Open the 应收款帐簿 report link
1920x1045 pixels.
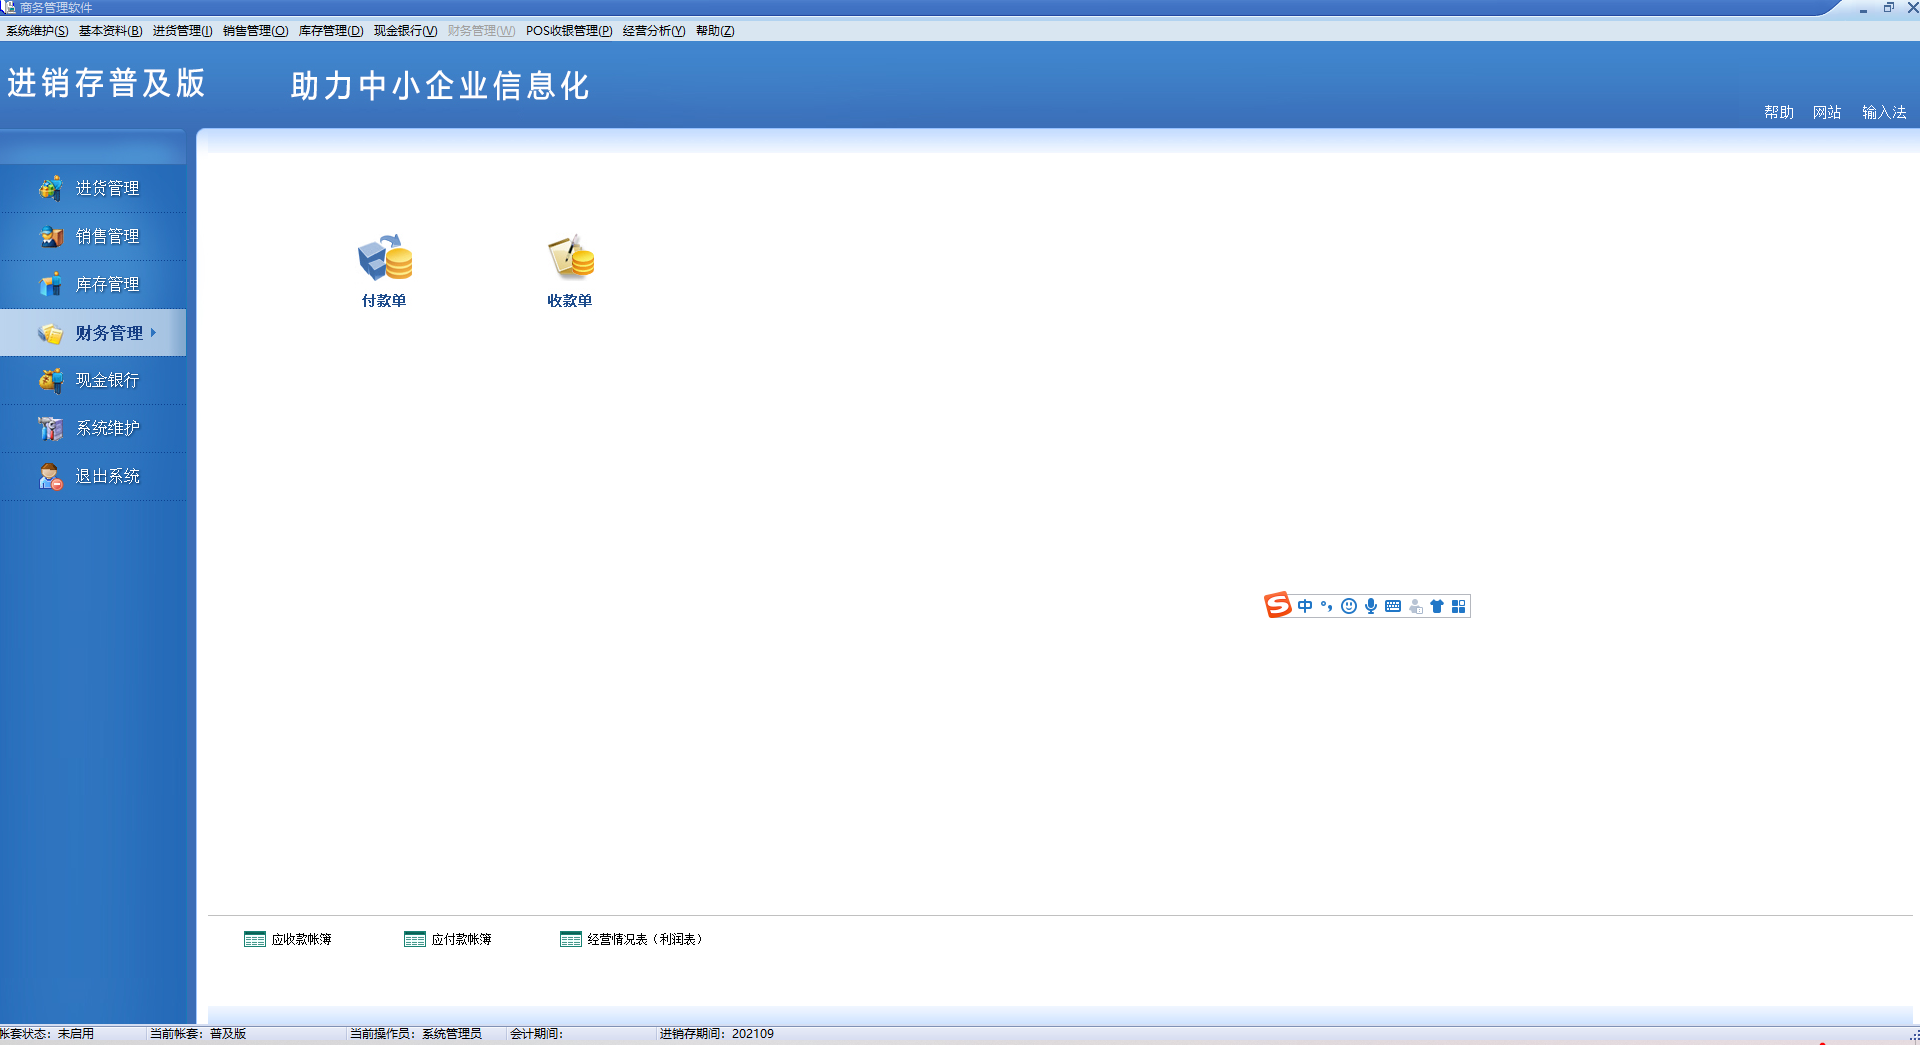point(301,939)
